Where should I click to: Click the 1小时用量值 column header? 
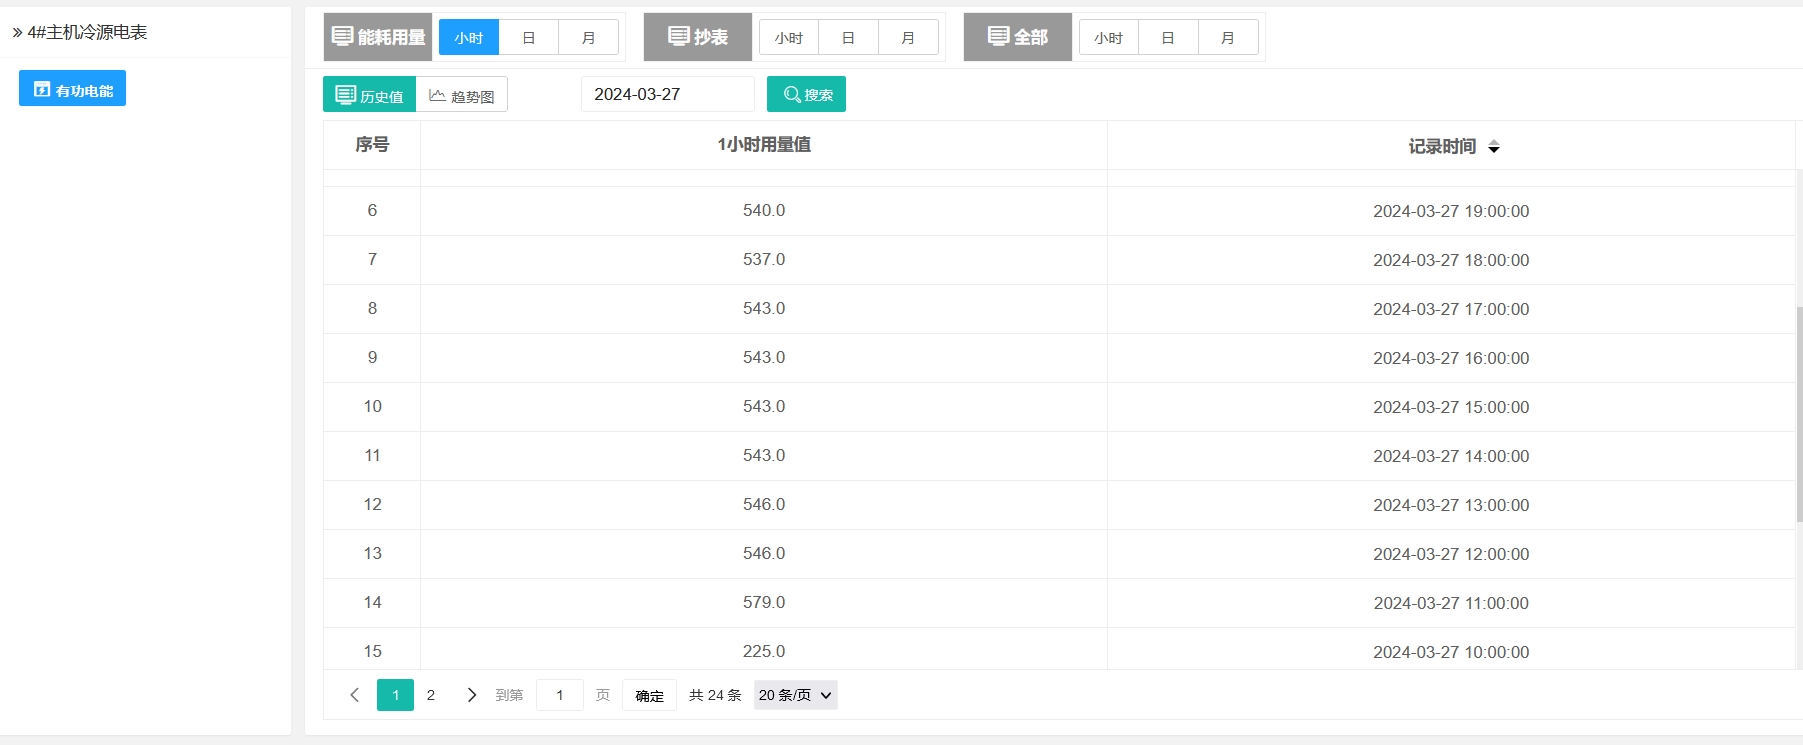[x=764, y=145]
